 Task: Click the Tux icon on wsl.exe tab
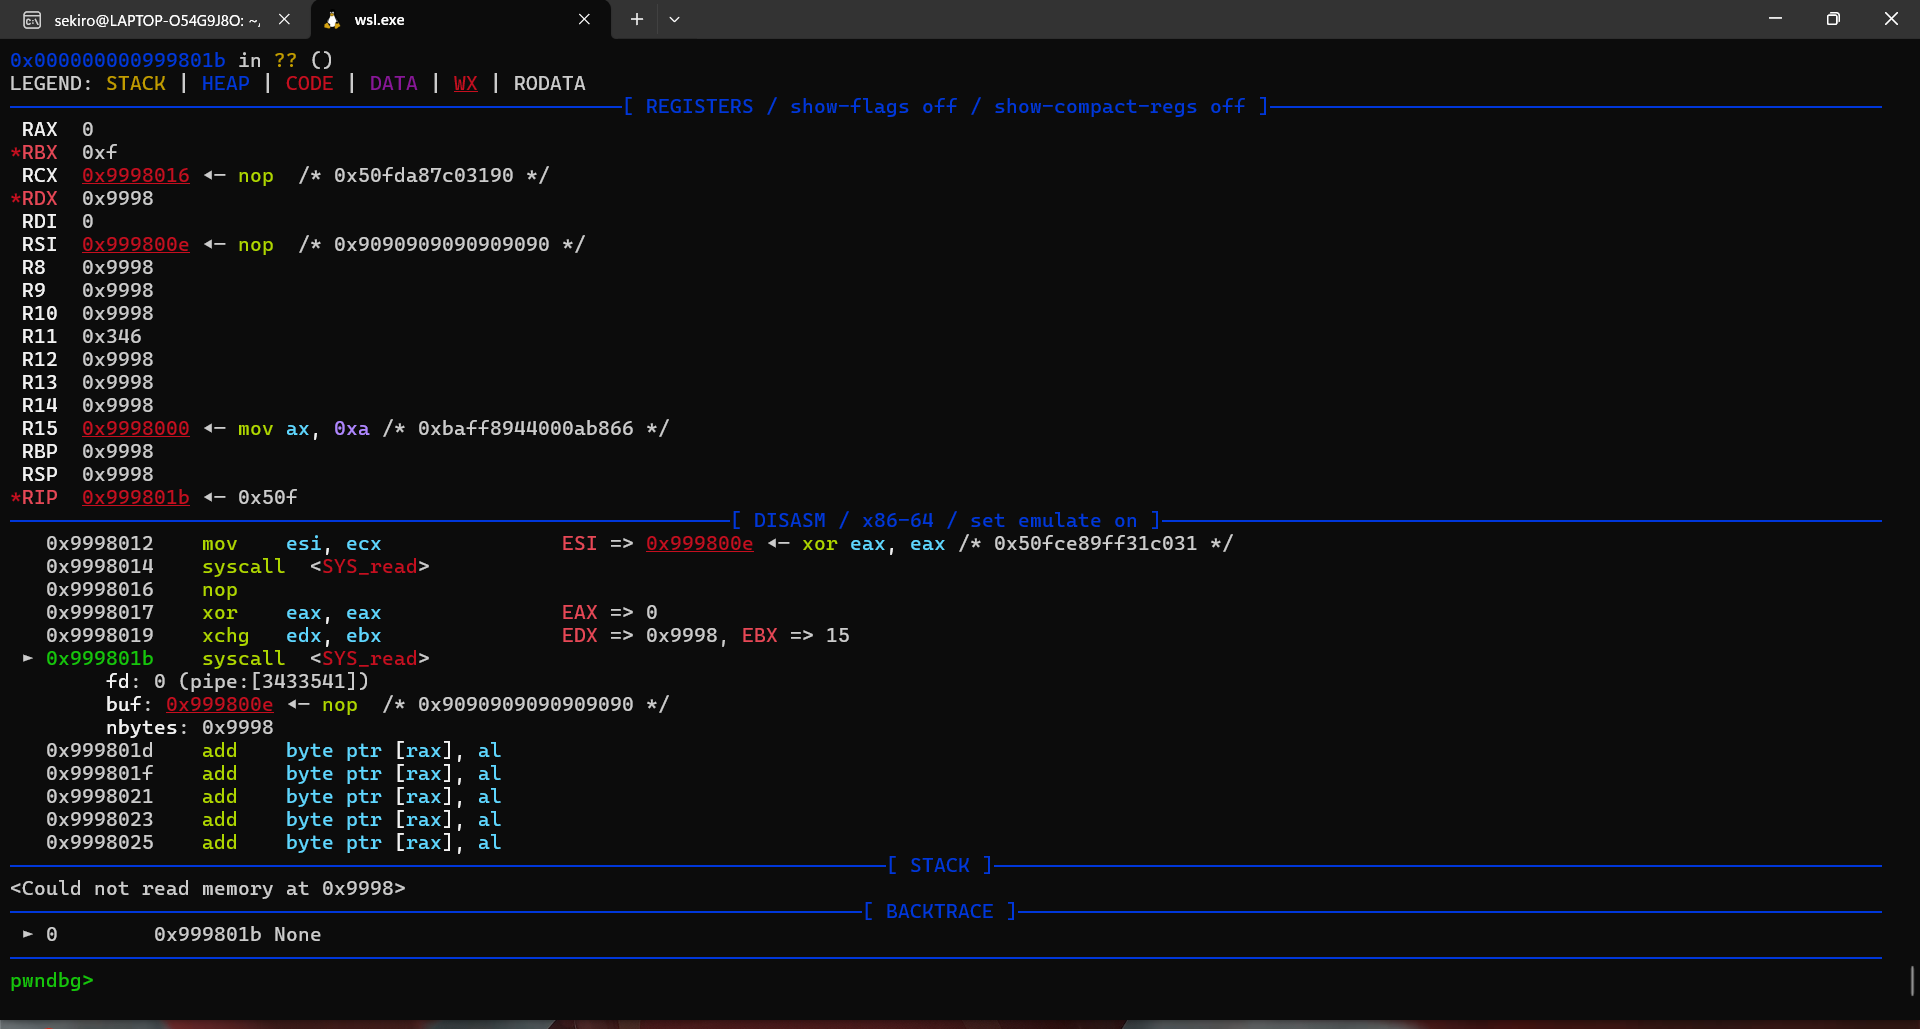[332, 20]
